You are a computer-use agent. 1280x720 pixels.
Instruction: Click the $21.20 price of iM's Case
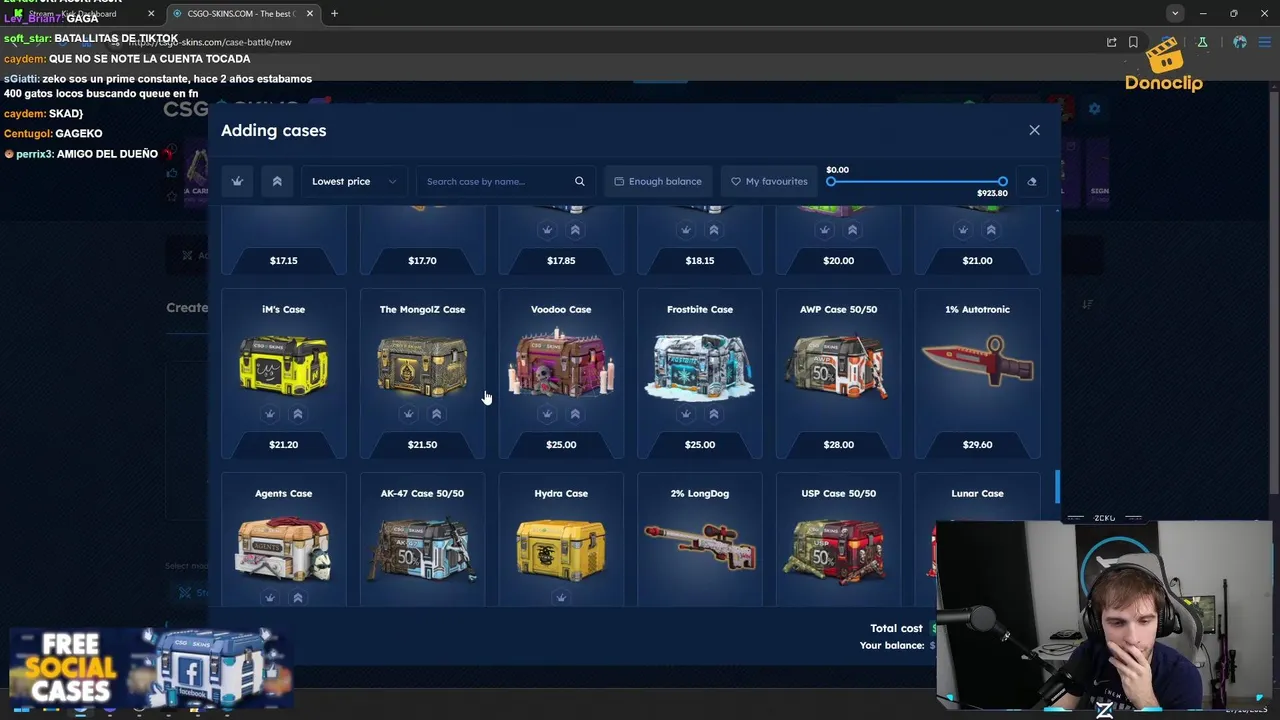283,444
